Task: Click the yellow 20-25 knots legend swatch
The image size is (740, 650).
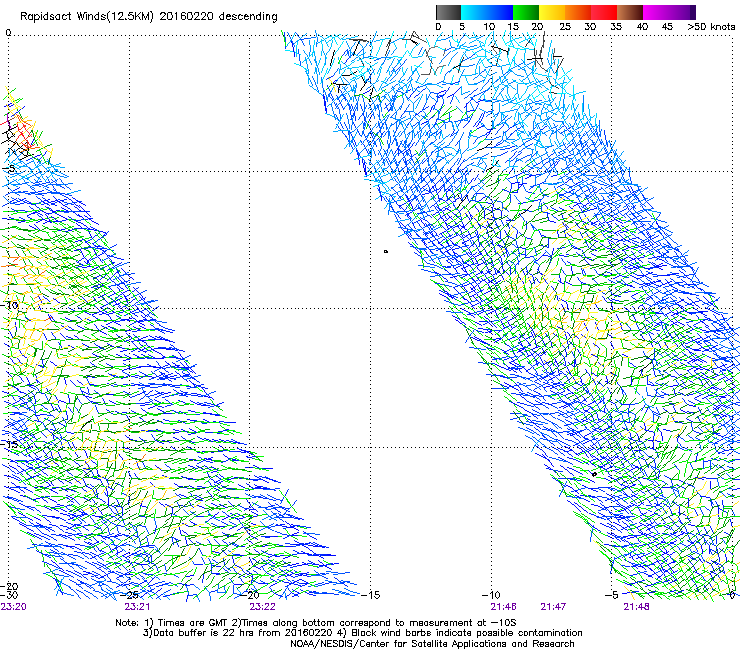Action: (x=552, y=12)
